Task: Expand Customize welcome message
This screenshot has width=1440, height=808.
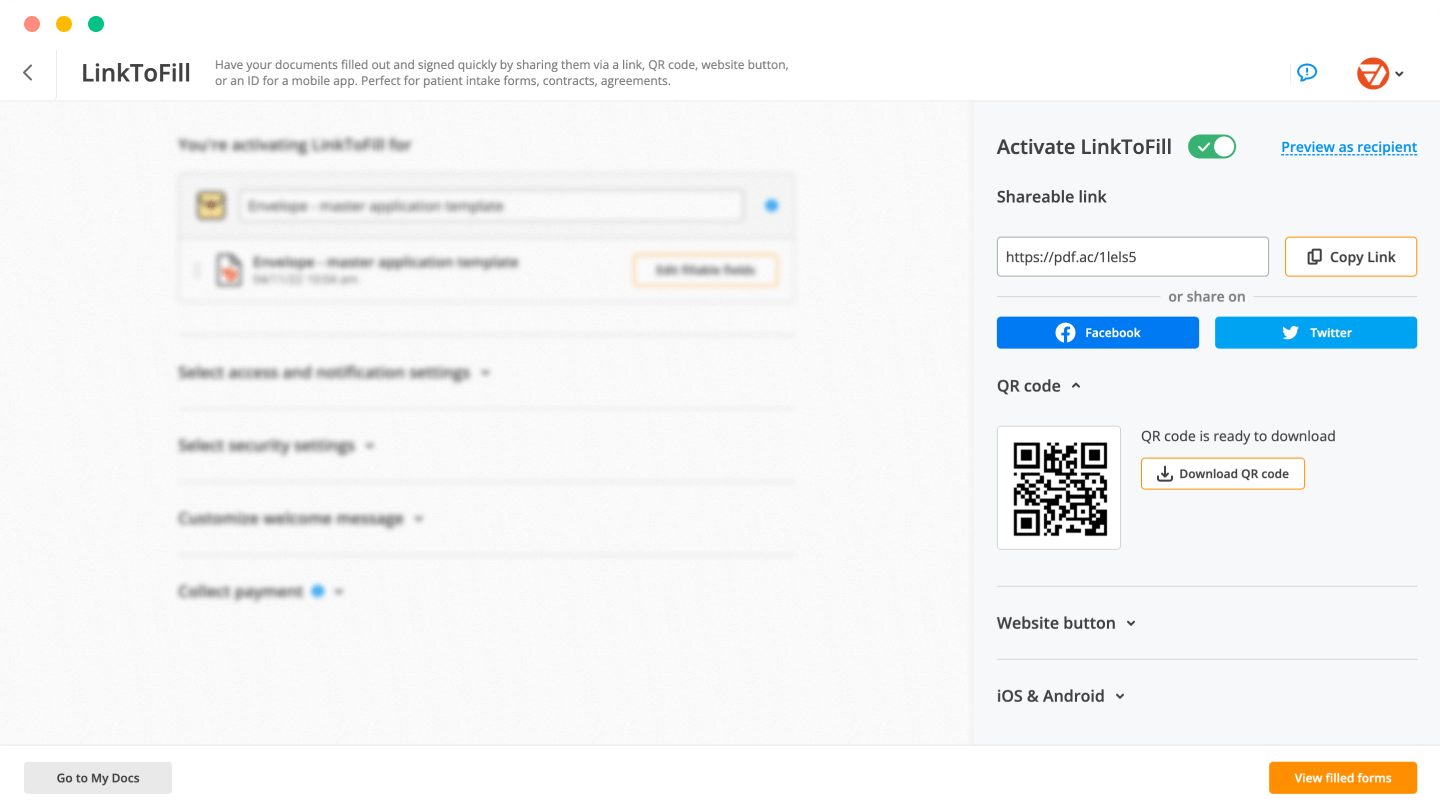Action: [418, 519]
